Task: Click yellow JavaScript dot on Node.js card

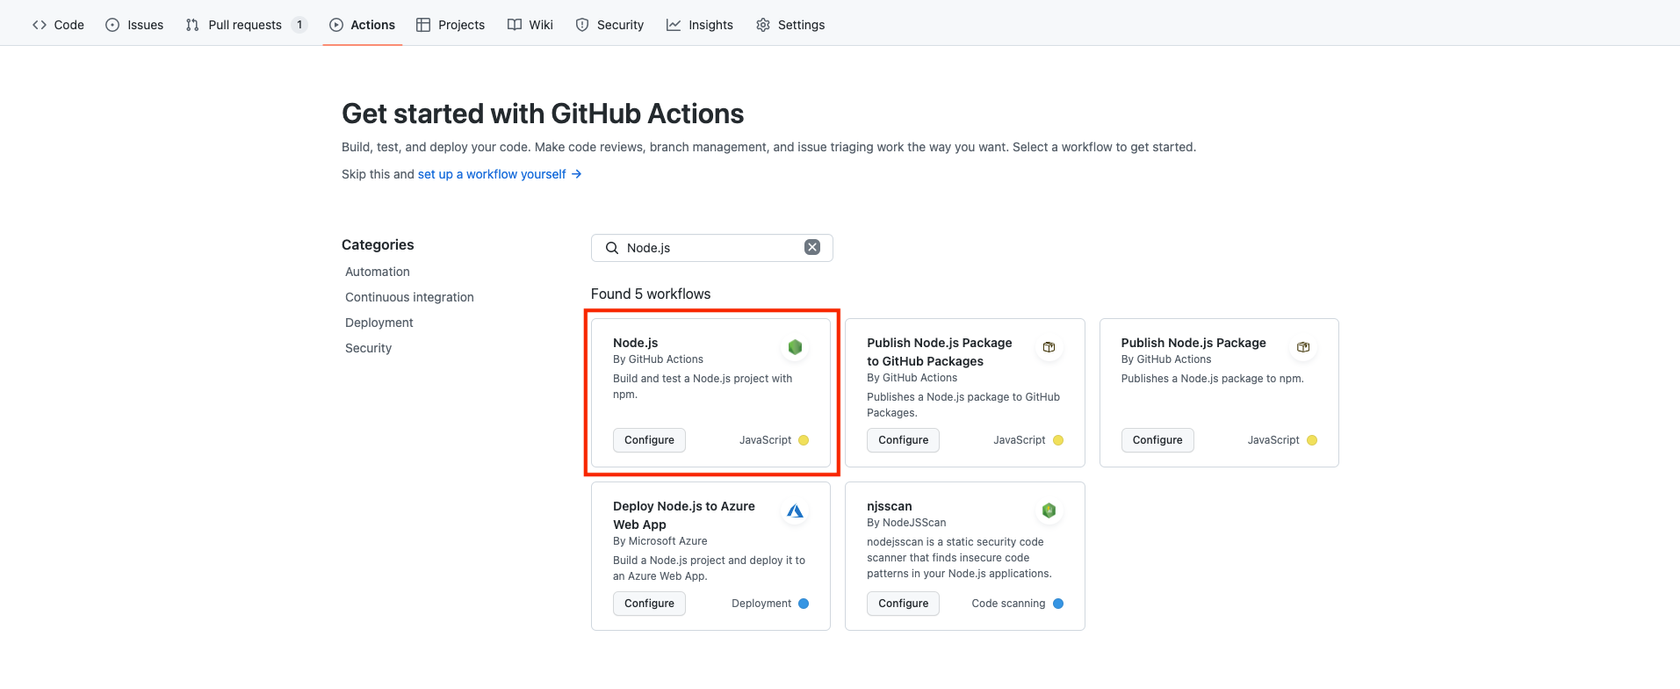Action: [804, 440]
